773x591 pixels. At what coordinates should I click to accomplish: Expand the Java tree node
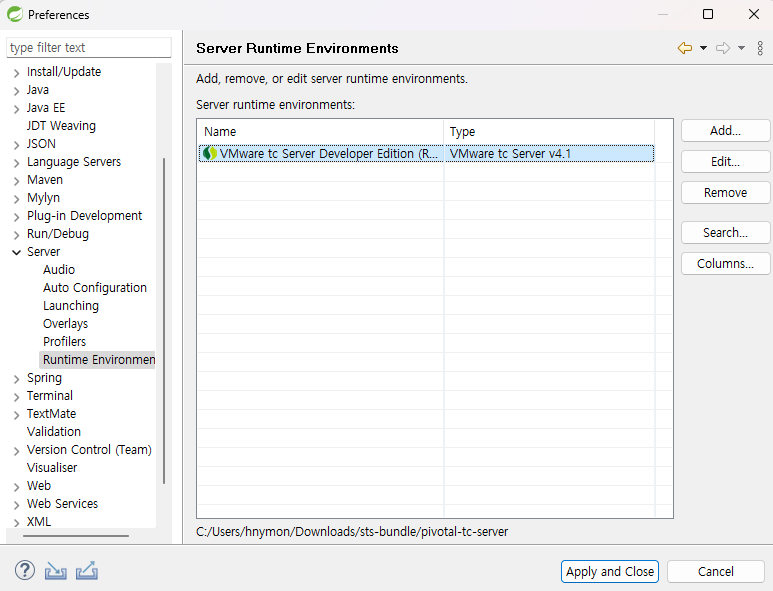[16, 91]
